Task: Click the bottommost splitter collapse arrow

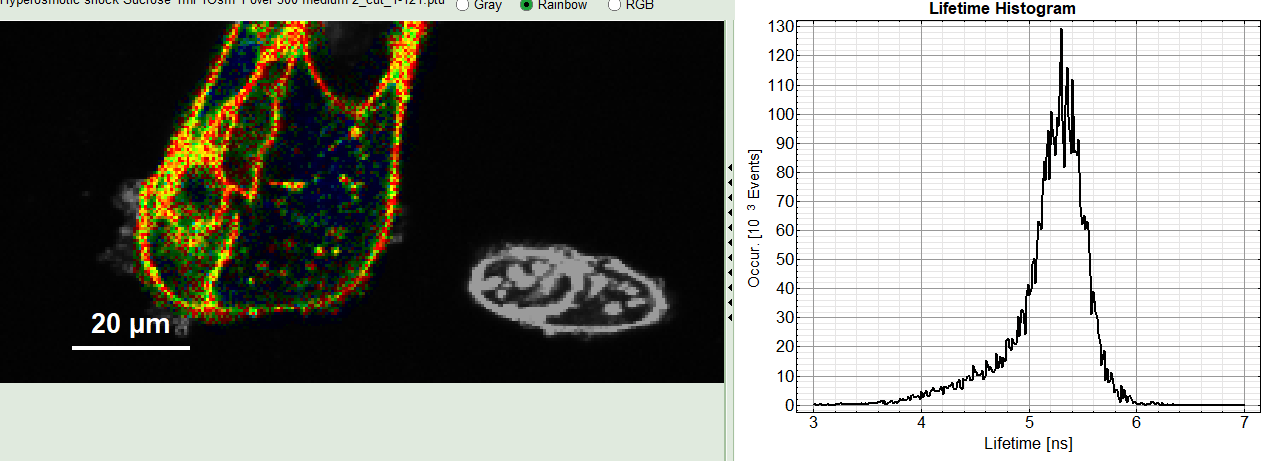Action: click(729, 317)
